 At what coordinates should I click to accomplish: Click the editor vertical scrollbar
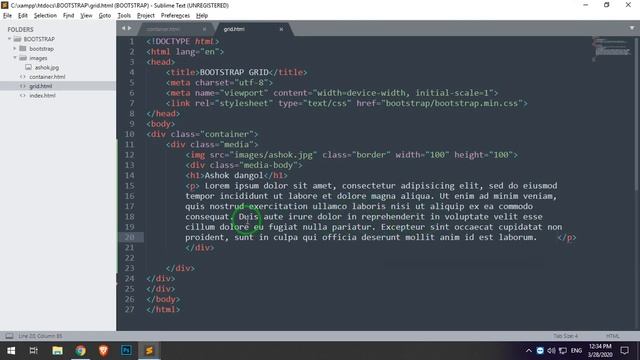637,113
